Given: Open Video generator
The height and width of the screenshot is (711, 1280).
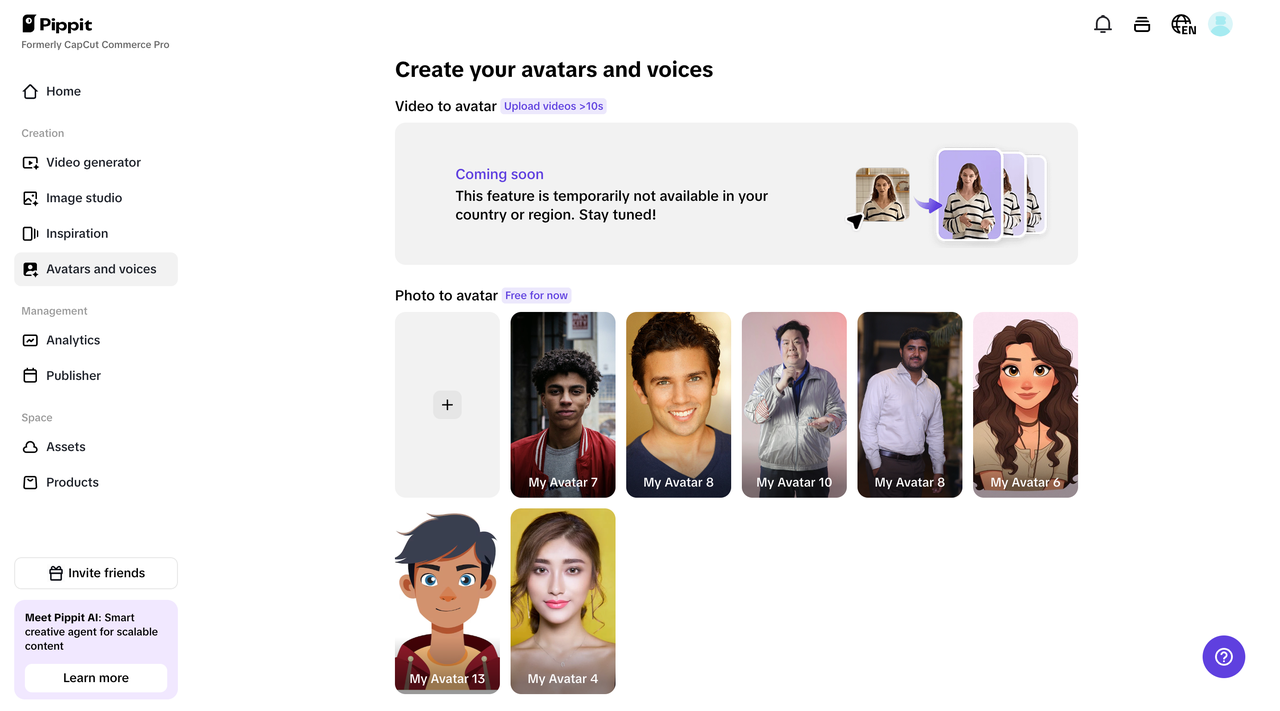Looking at the screenshot, I should click(93, 162).
